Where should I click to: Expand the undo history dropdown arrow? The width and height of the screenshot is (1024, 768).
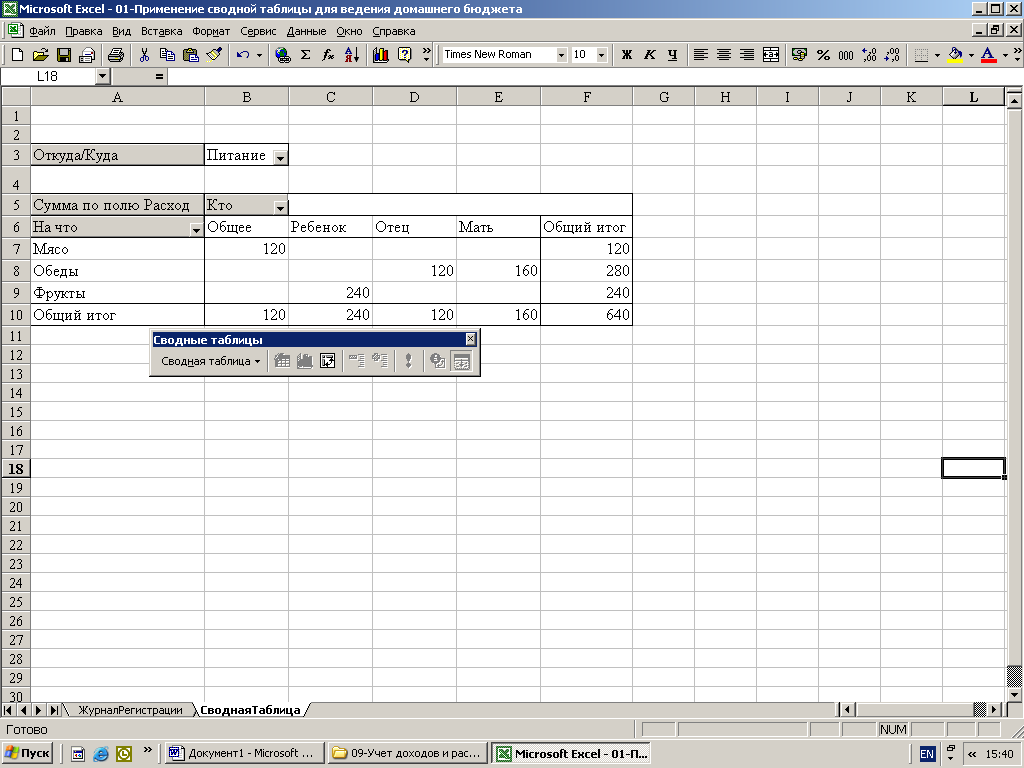(259, 55)
